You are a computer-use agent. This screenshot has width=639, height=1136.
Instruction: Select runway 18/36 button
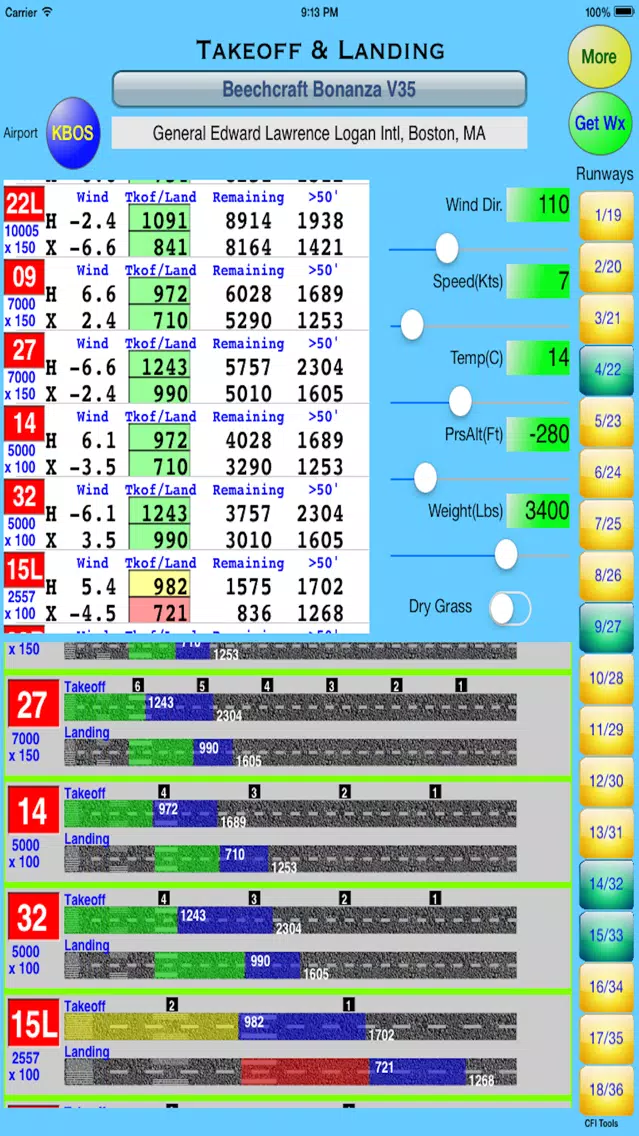click(x=607, y=1090)
